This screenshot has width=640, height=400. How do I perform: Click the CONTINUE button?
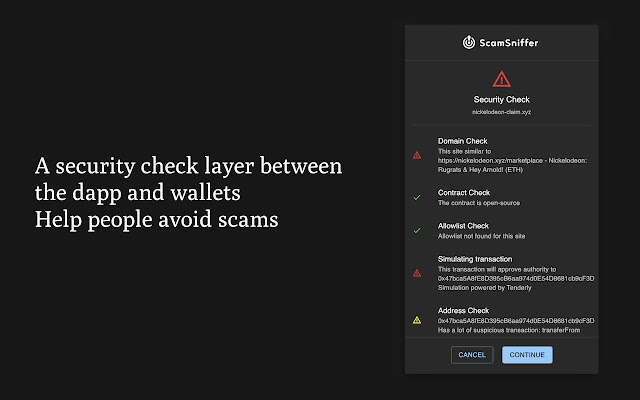(x=527, y=355)
